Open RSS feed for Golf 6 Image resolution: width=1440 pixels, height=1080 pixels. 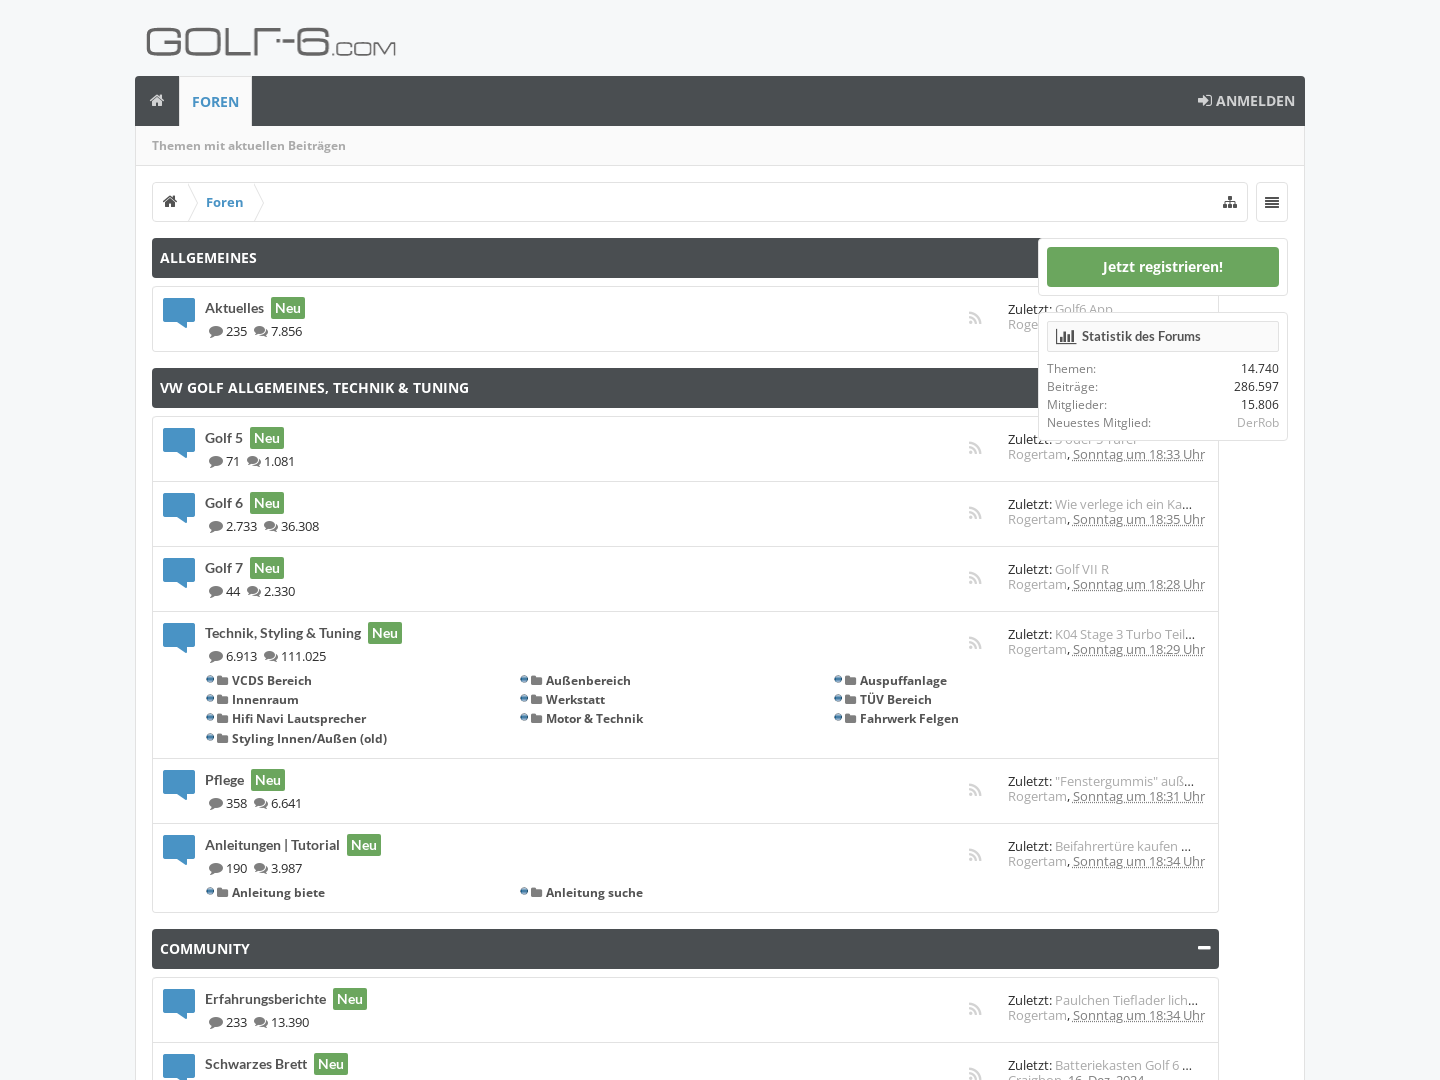975,513
